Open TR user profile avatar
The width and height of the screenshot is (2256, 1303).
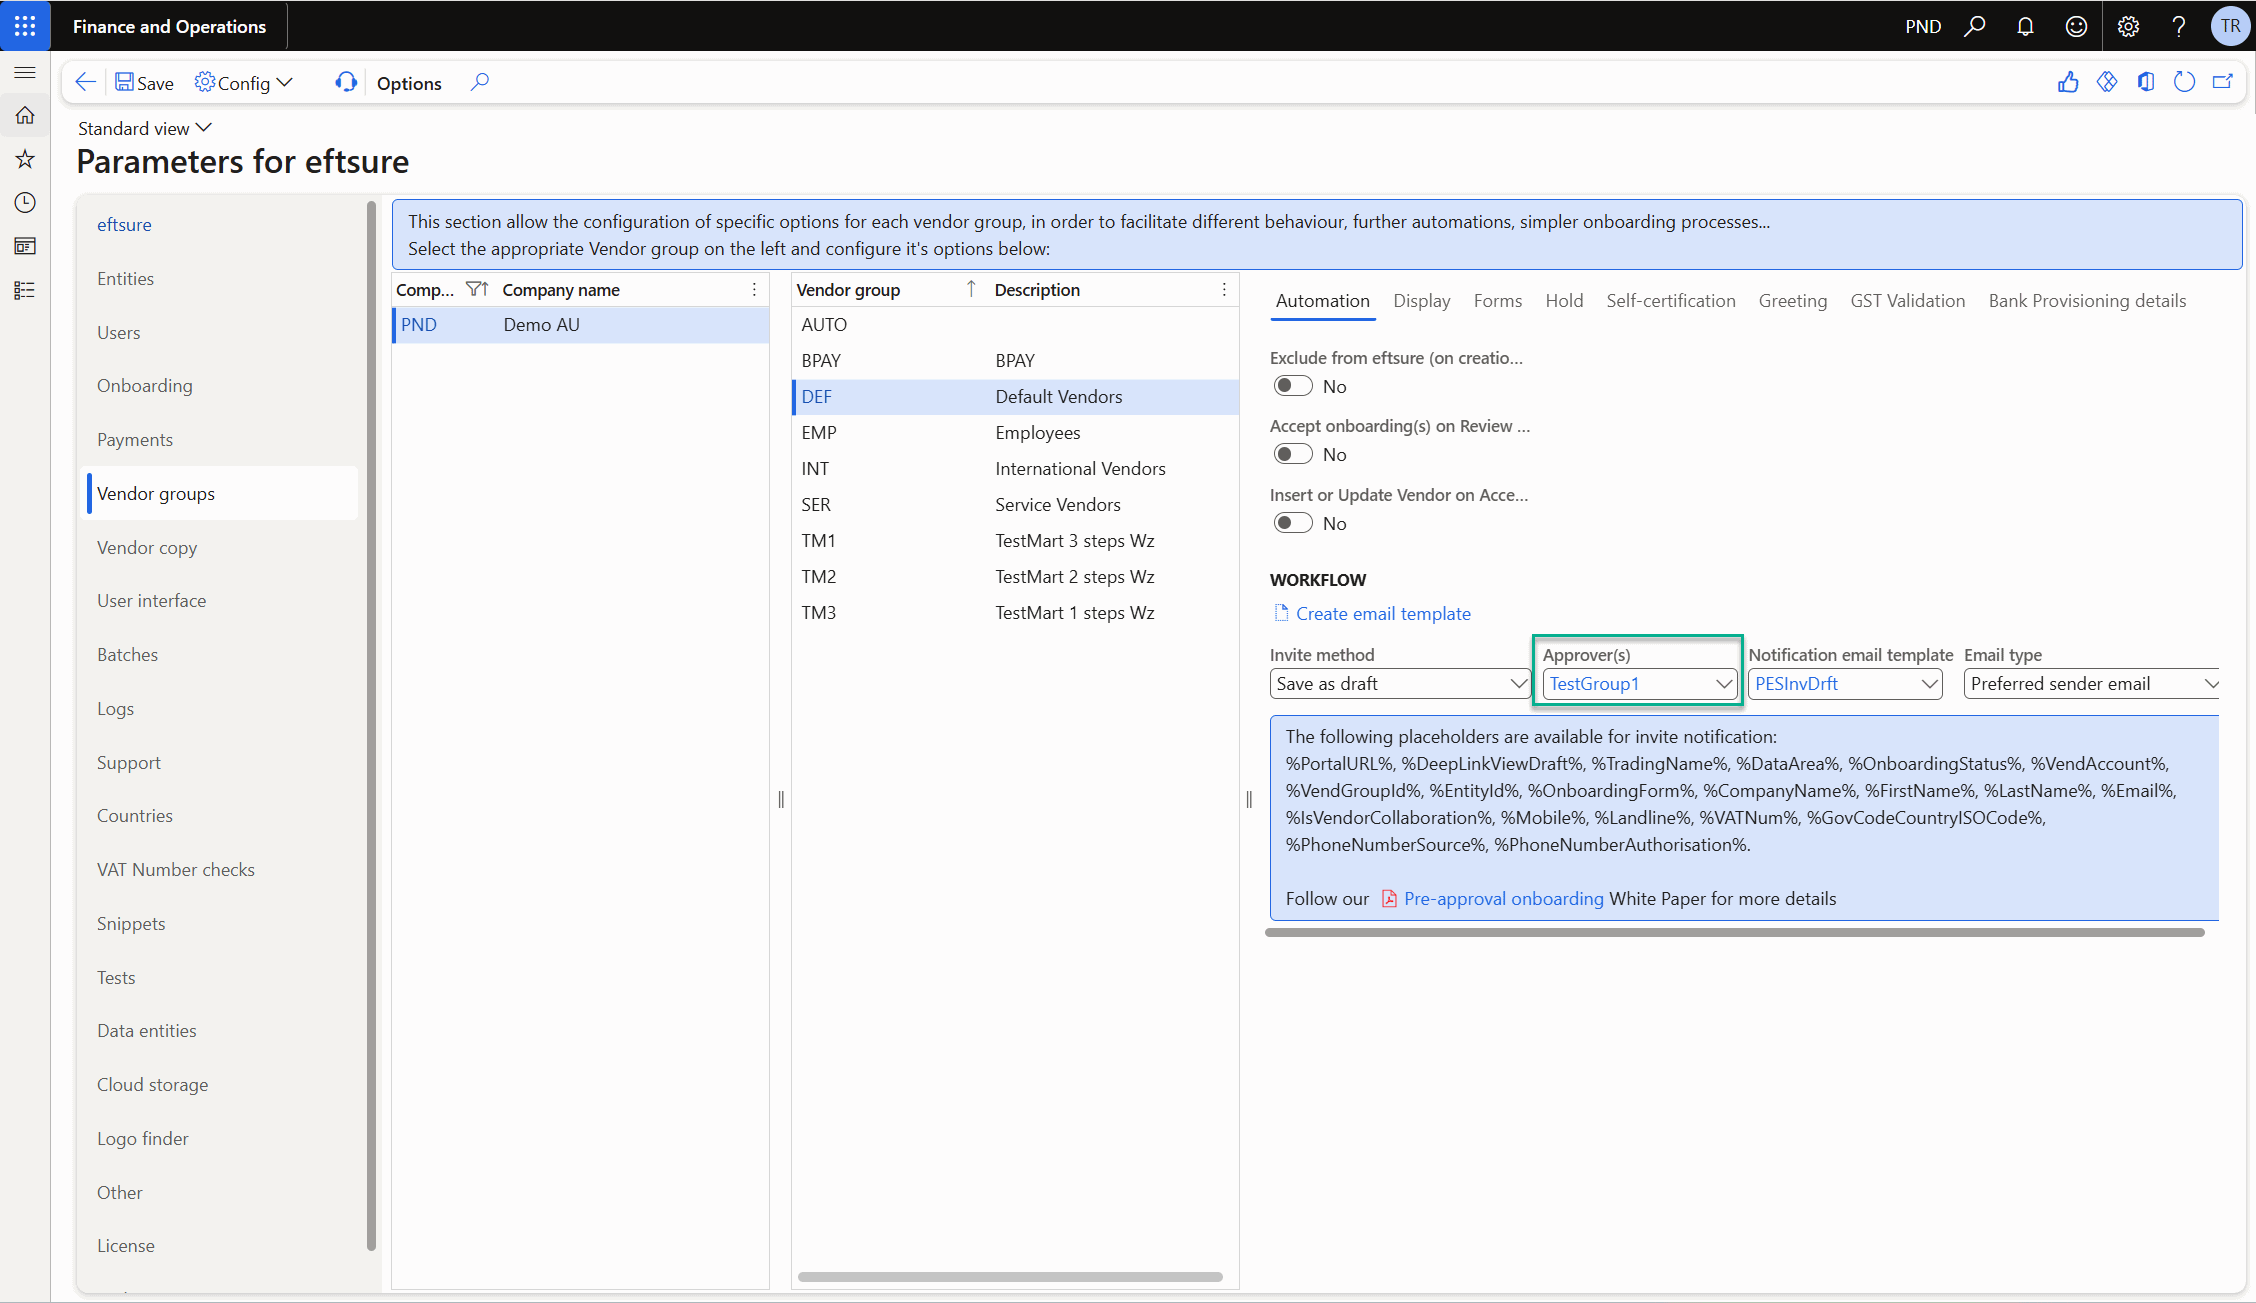2230,26
